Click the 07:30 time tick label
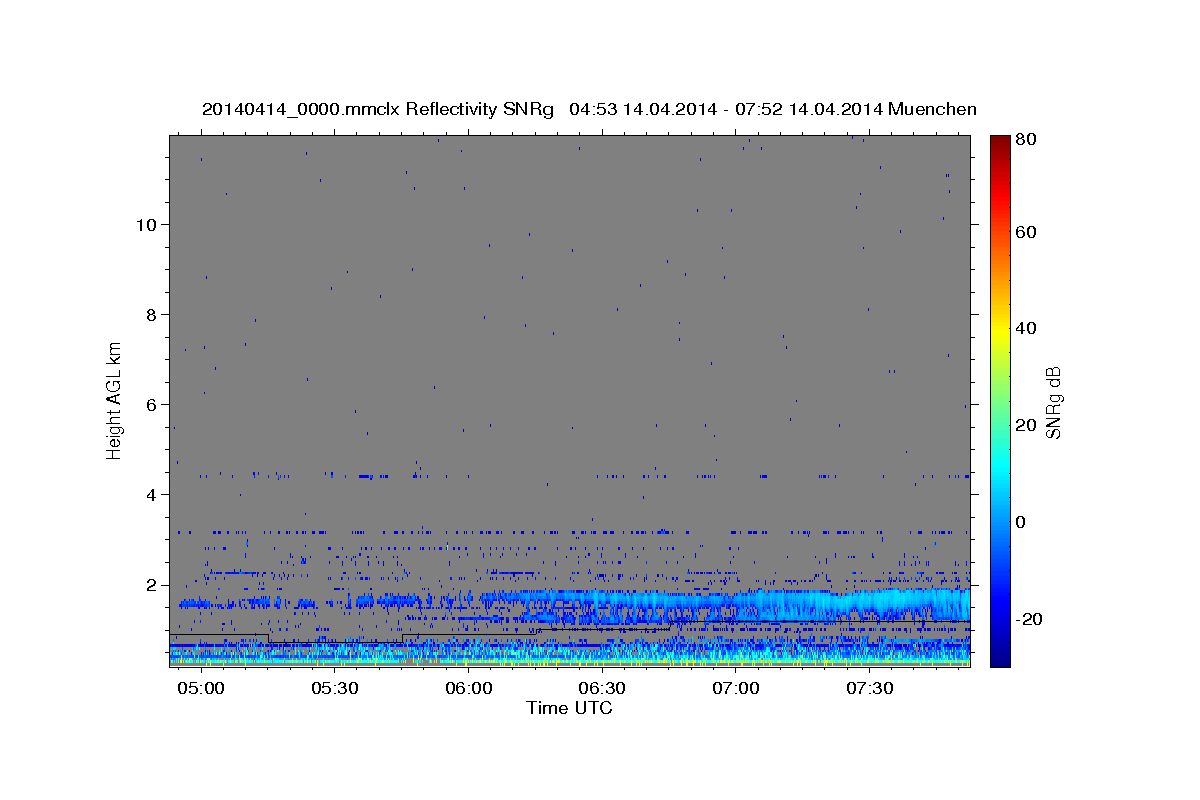Image resolution: width=1200 pixels, height=800 pixels. click(871, 689)
